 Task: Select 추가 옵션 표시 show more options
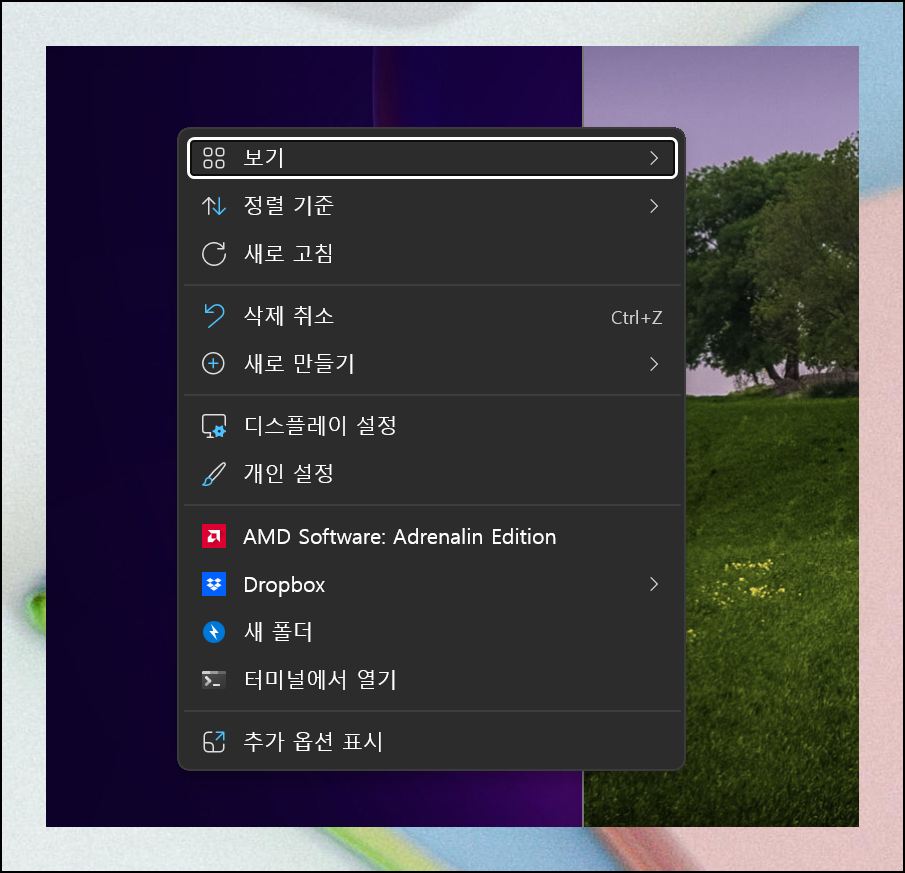tap(432, 742)
